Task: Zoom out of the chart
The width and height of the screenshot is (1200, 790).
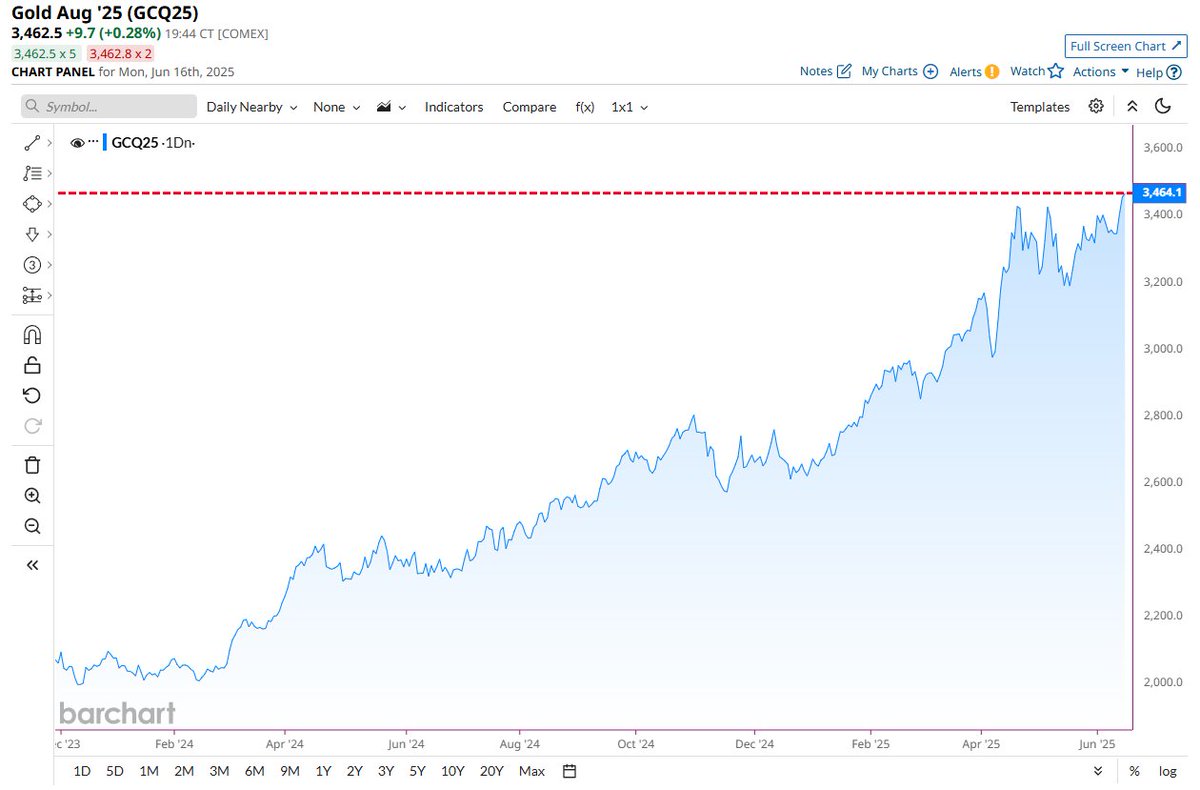Action: click(x=32, y=526)
